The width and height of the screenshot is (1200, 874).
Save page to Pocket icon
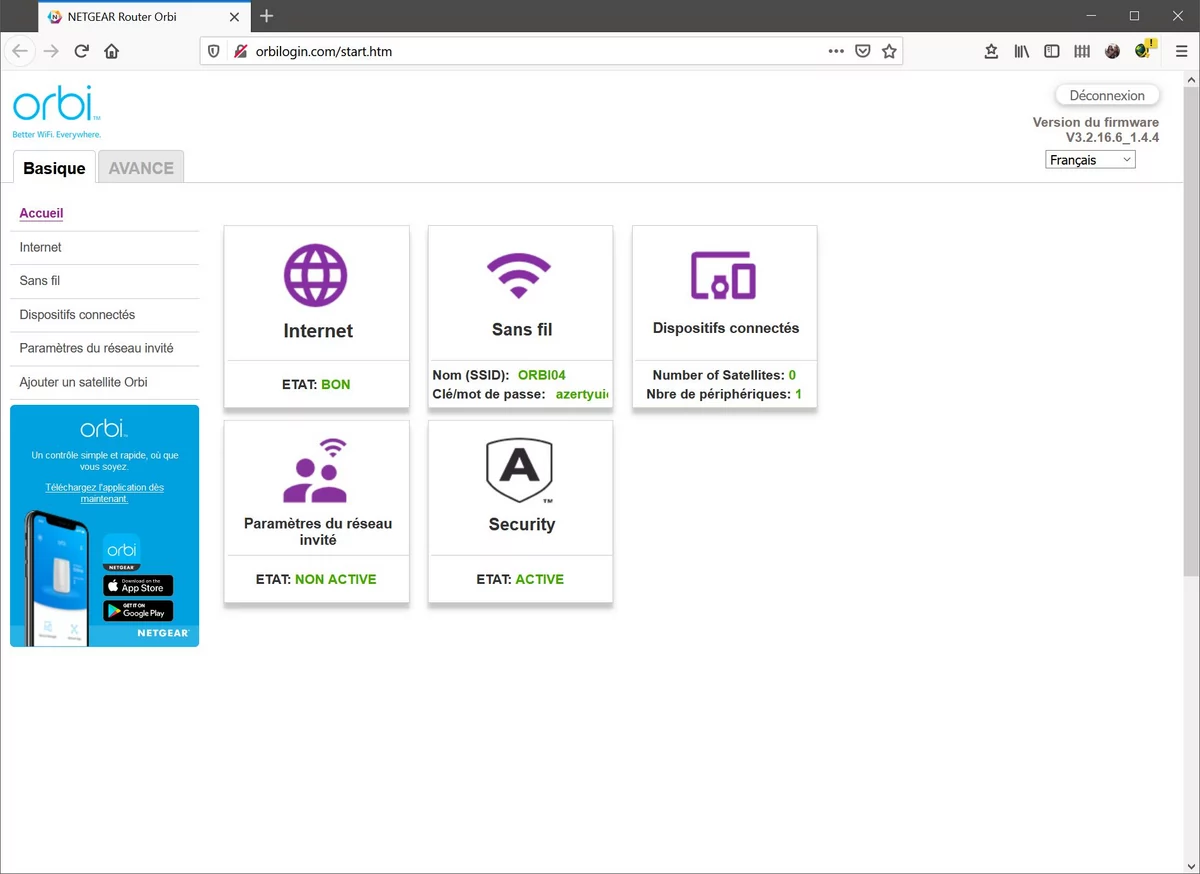click(863, 51)
